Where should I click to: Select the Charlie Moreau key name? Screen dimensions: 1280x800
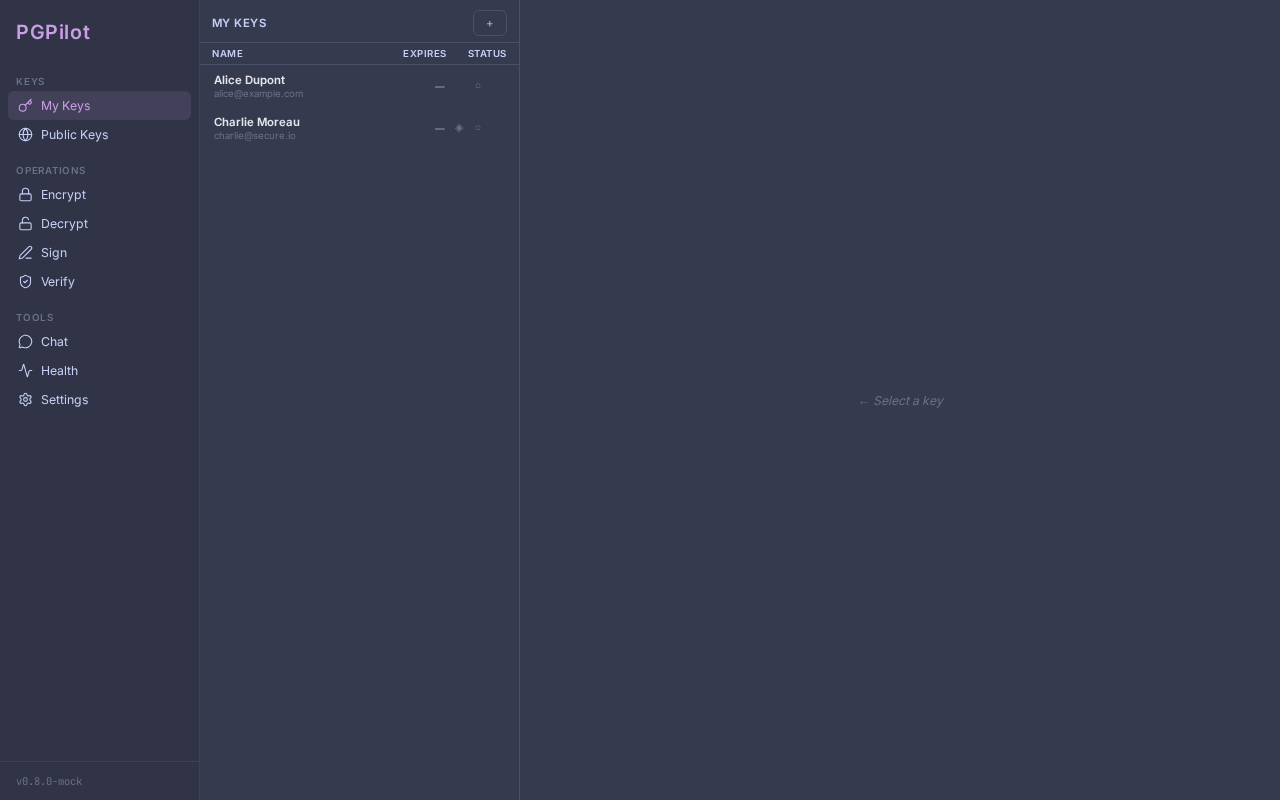click(x=257, y=122)
